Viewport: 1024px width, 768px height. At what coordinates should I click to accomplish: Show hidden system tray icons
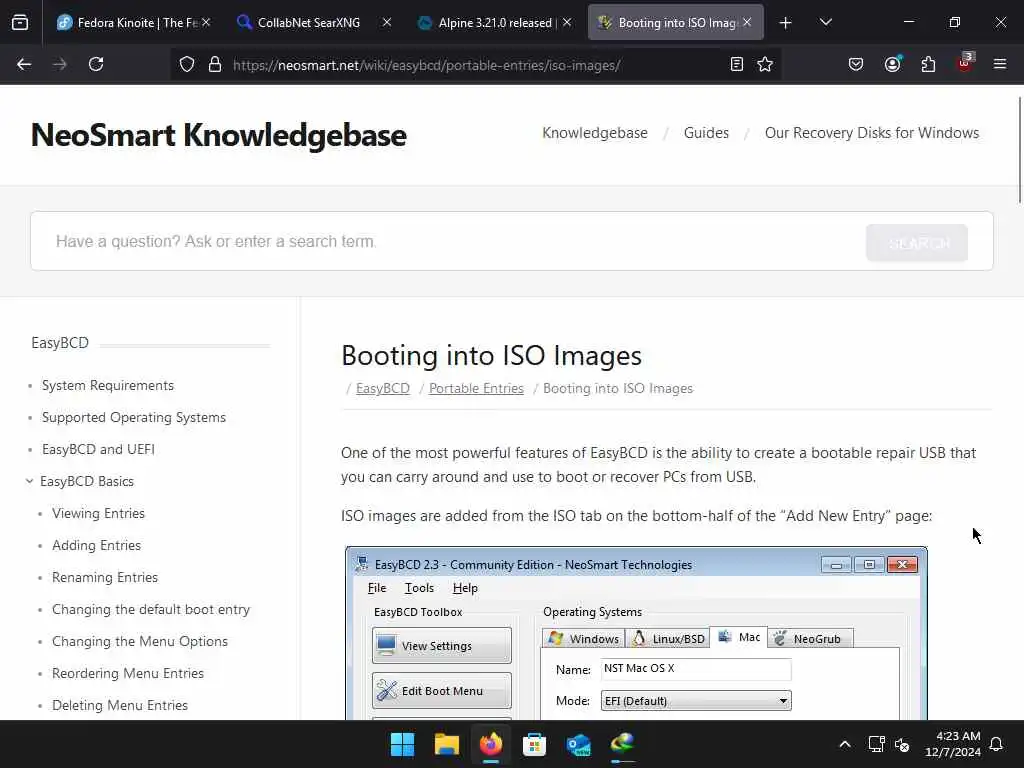(844, 744)
